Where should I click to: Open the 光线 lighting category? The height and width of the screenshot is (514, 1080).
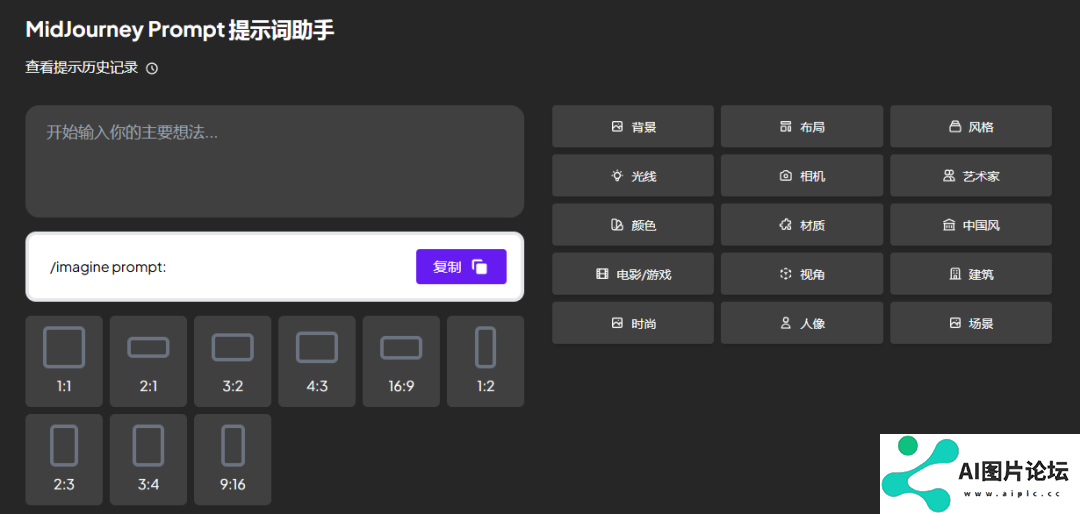point(633,176)
